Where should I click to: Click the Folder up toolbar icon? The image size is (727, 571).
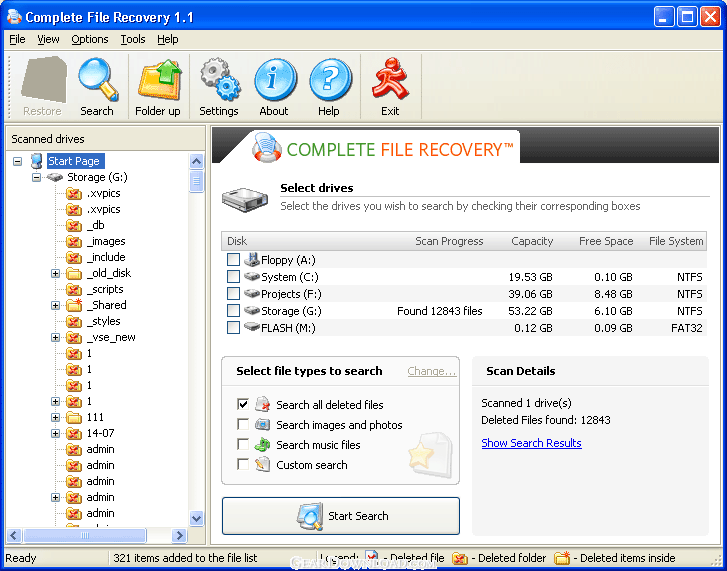[159, 80]
